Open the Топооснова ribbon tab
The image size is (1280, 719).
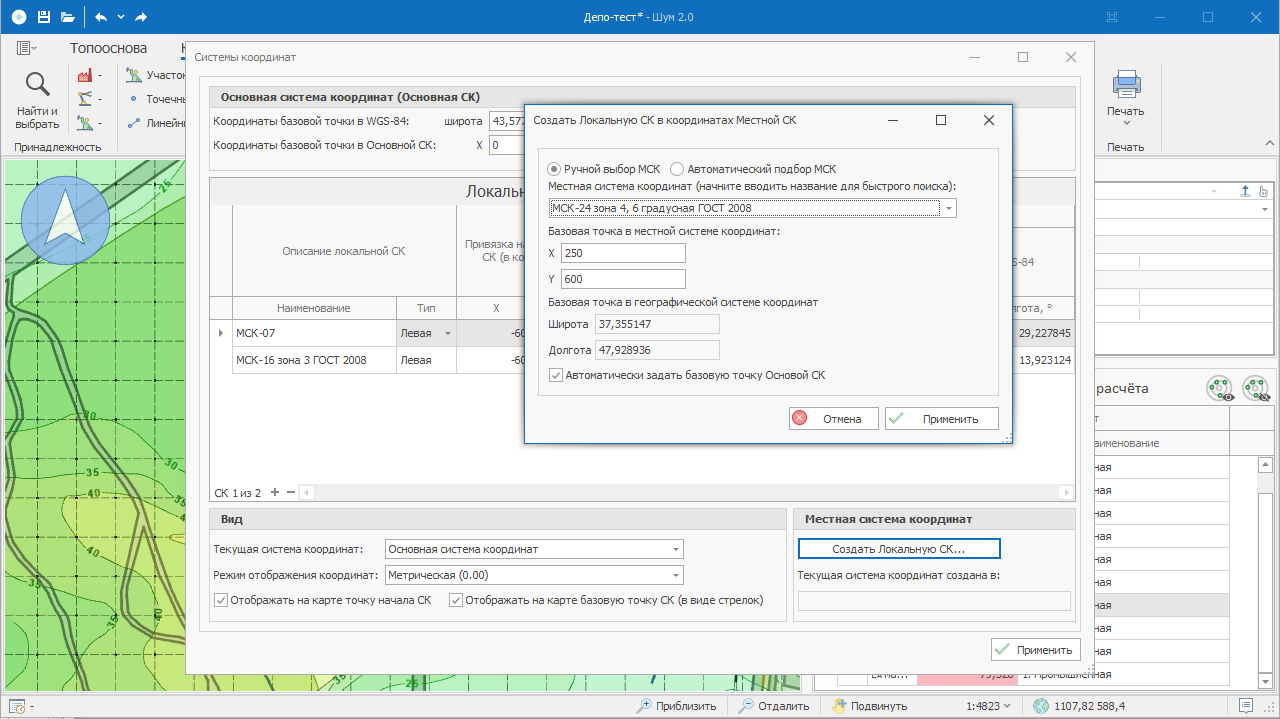click(108, 48)
